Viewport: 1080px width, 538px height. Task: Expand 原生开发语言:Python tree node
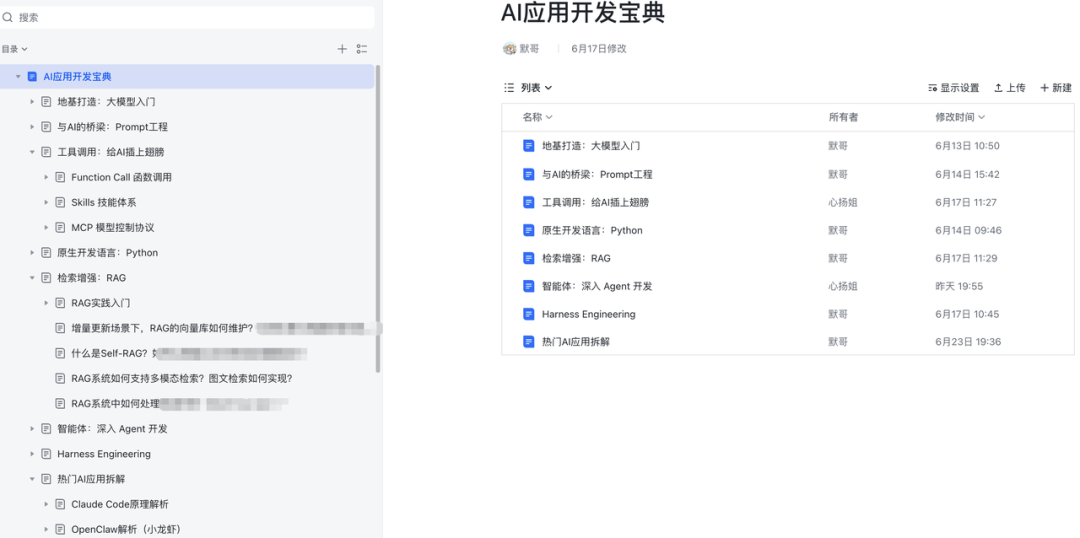pyautogui.click(x=32, y=253)
